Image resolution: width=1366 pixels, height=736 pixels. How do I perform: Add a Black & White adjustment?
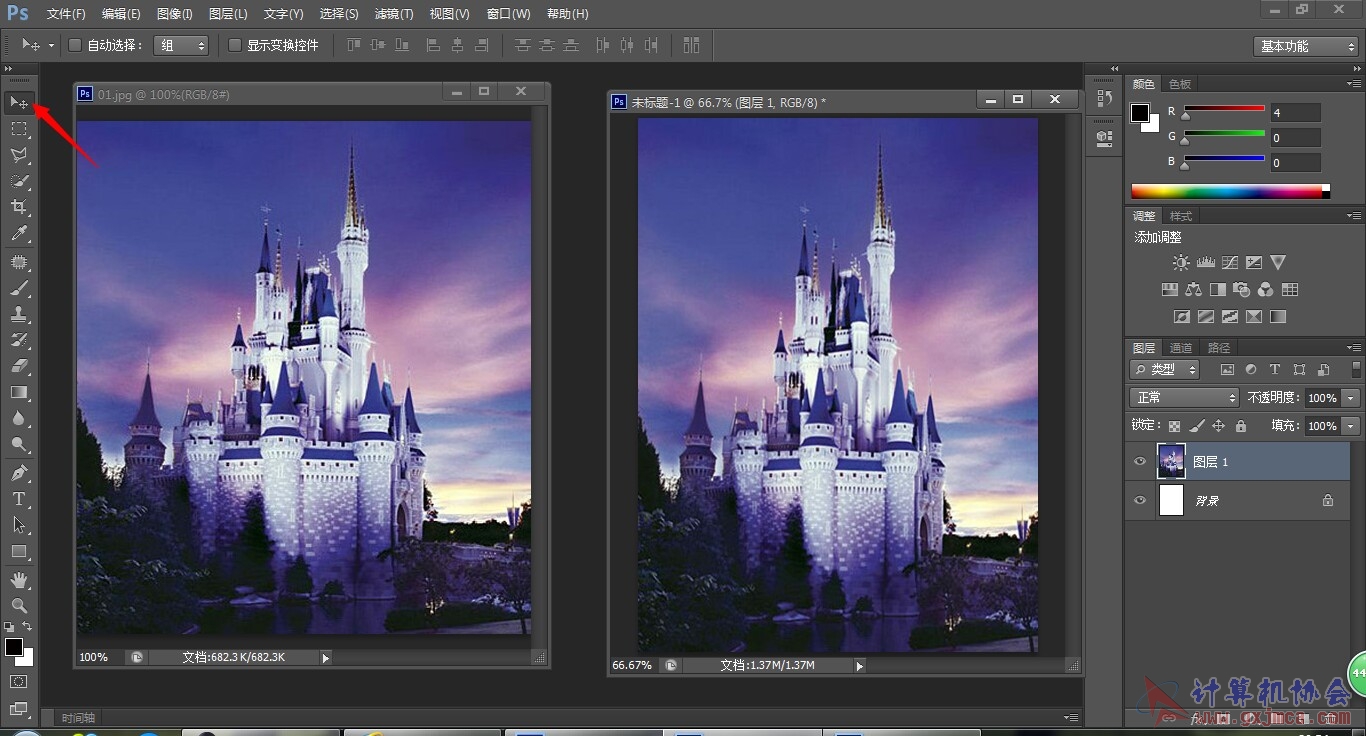pos(1217,289)
